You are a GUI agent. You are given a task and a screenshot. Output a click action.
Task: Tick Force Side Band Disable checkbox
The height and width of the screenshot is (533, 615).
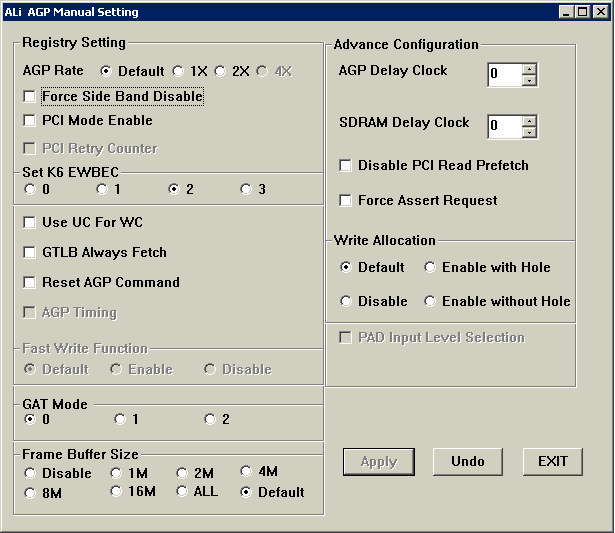pyautogui.click(x=29, y=96)
